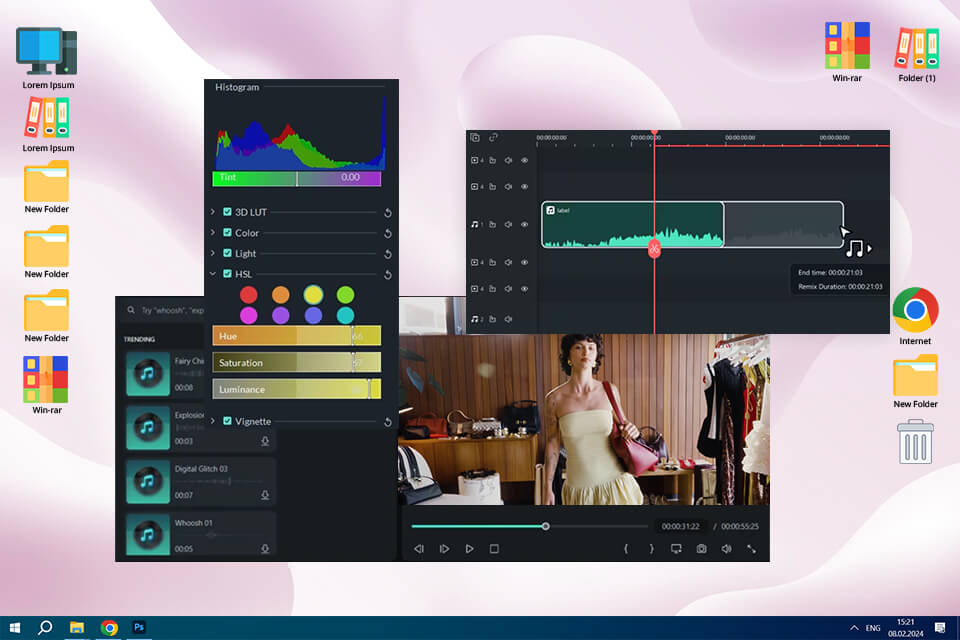Viewport: 960px width, 640px height.
Task: Select the orange HSL color swatch
Action: pos(281,295)
